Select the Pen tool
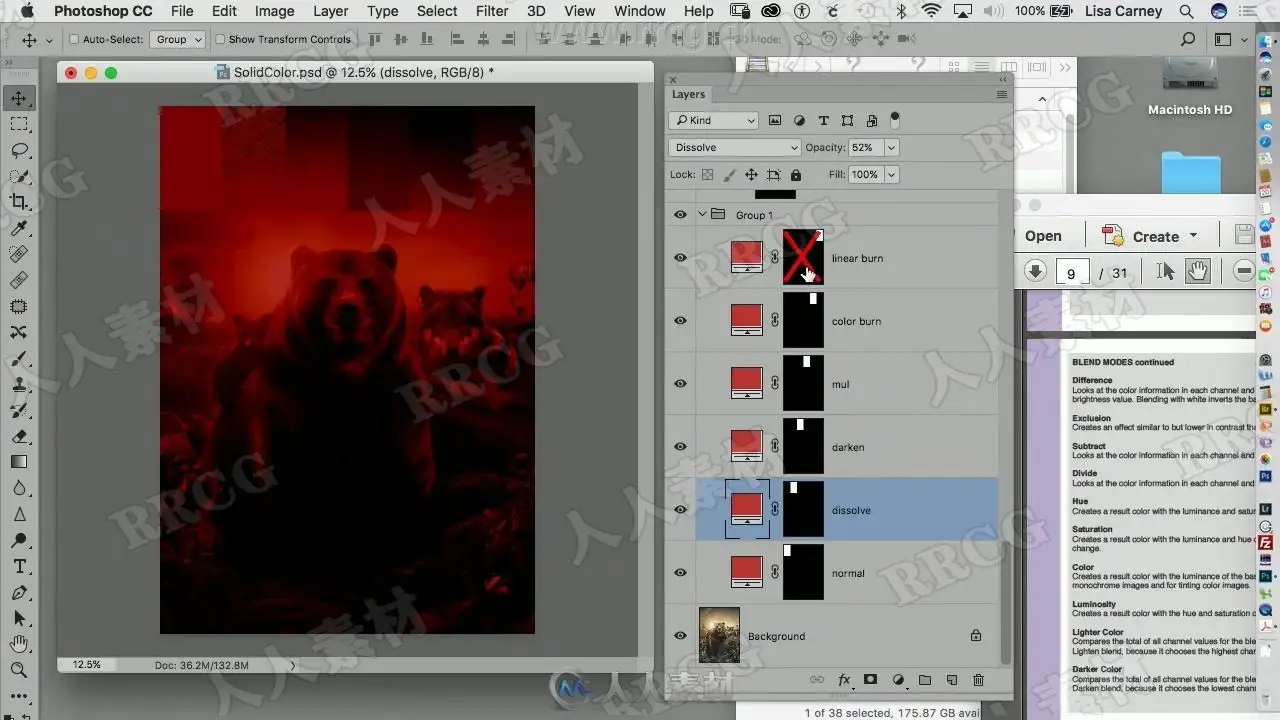The width and height of the screenshot is (1280, 720). tap(19, 592)
